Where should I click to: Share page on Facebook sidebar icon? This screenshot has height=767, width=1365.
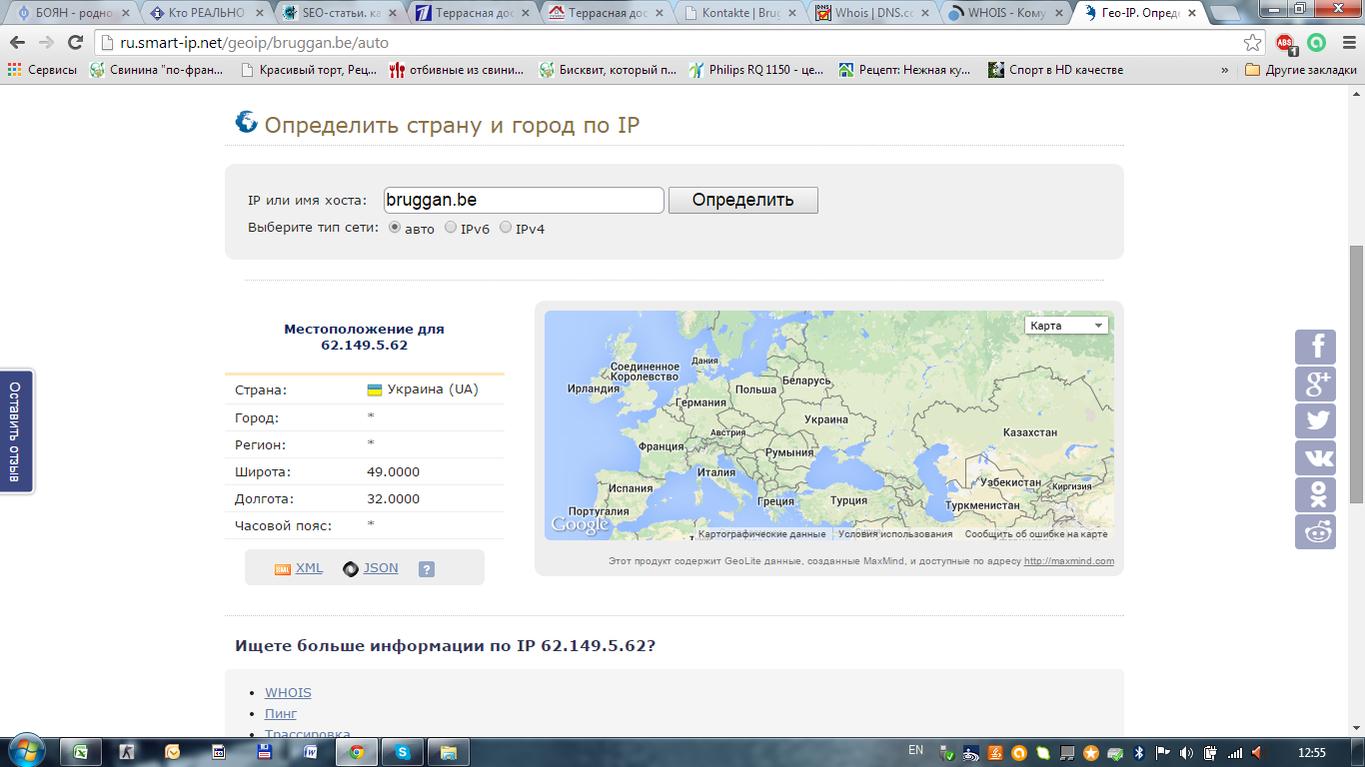1315,347
